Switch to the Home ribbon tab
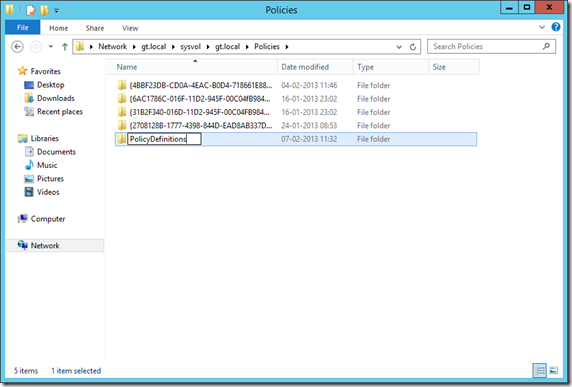Viewport: 572px width, 387px height. coord(59,28)
